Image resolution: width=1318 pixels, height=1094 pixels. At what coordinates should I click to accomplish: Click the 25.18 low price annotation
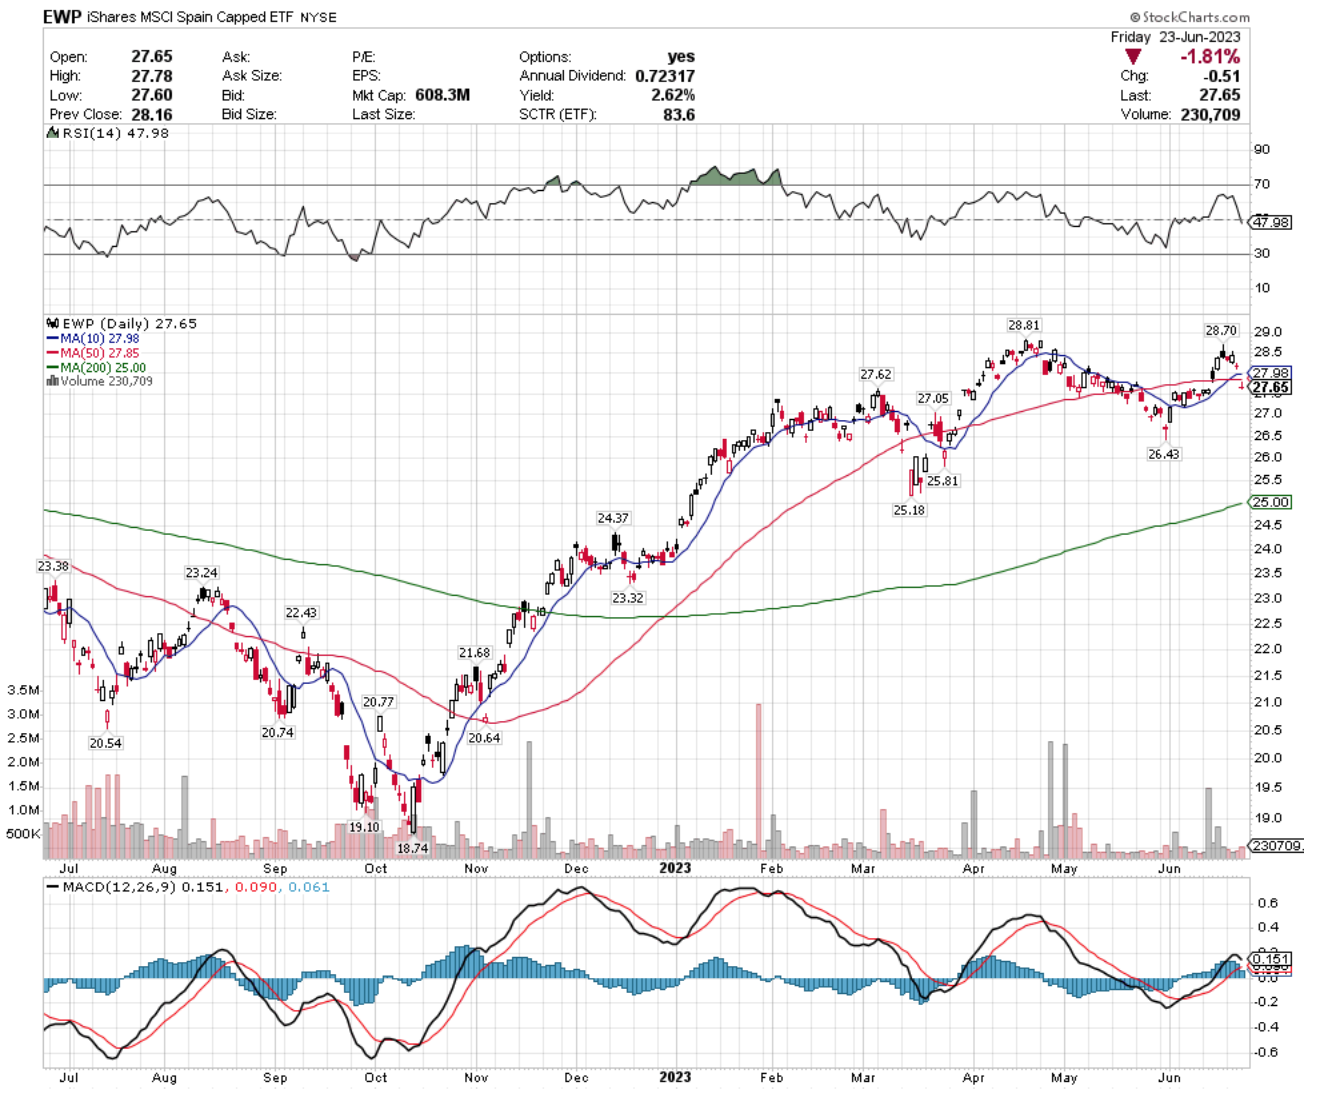[x=909, y=510]
